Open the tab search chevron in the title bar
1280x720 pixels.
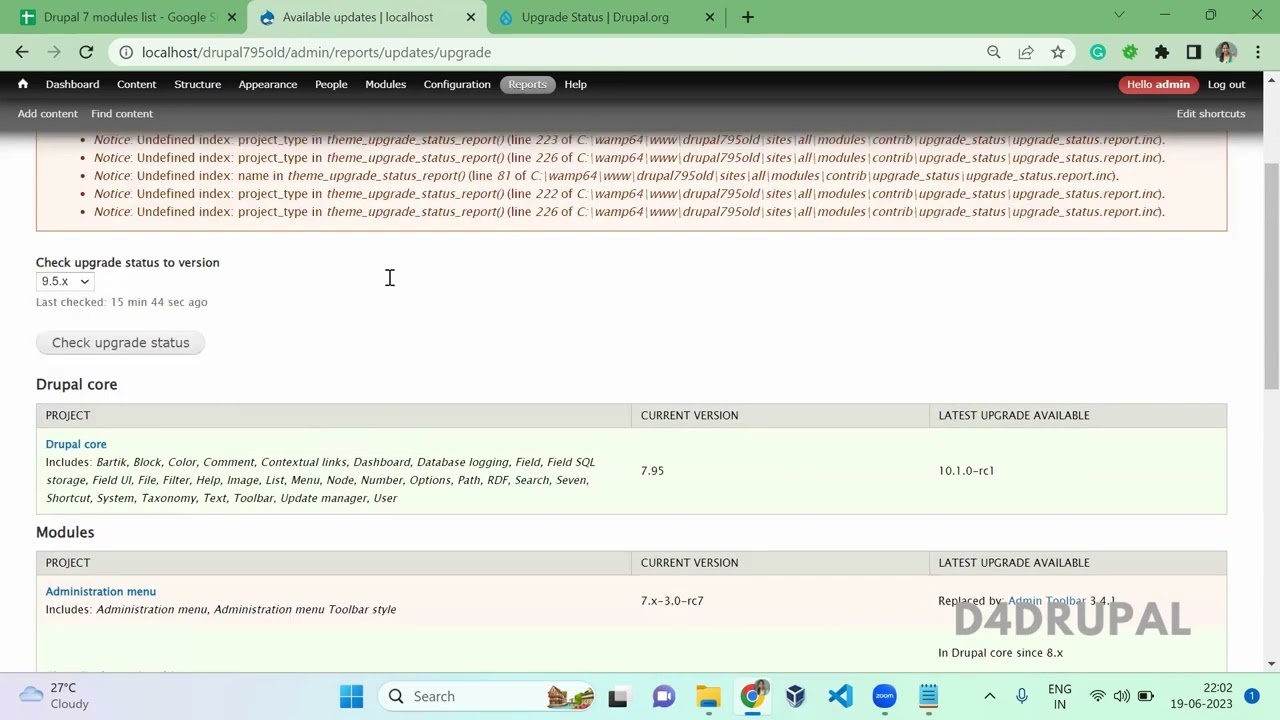1119,15
